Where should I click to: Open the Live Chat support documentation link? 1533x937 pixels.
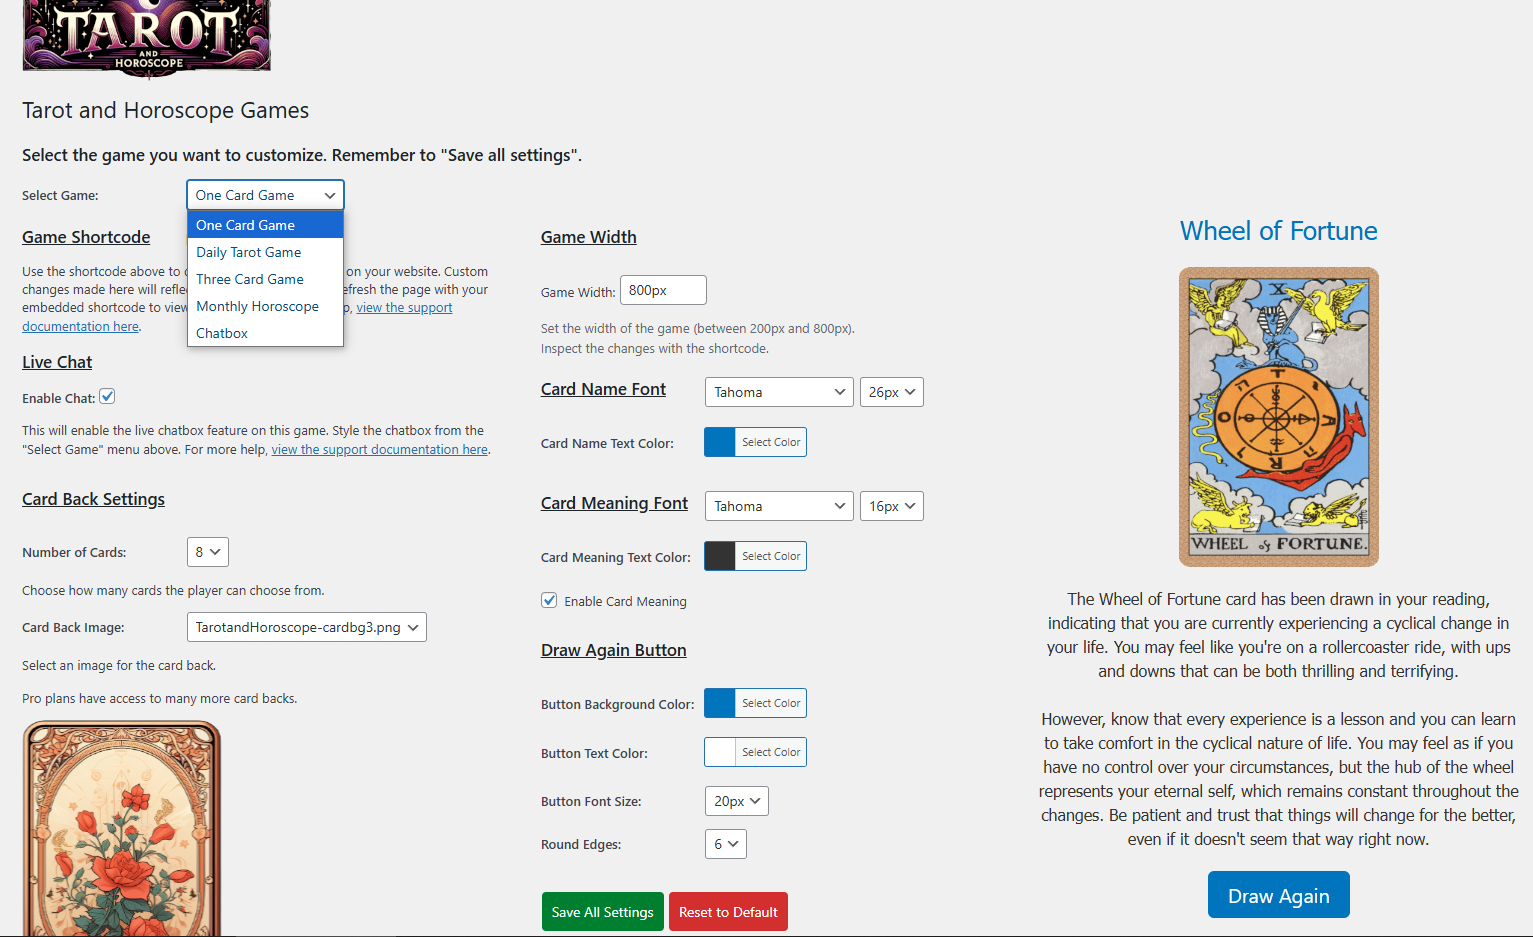[380, 450]
